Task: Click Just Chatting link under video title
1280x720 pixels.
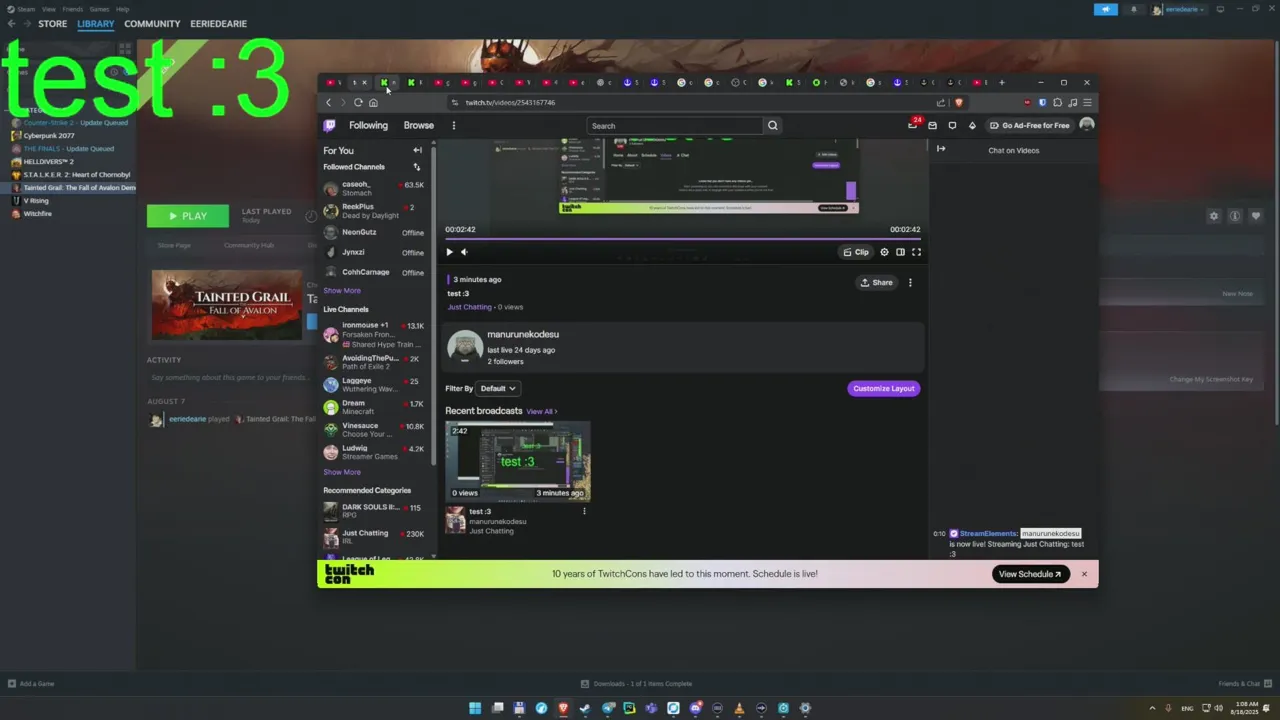Action: click(x=469, y=307)
